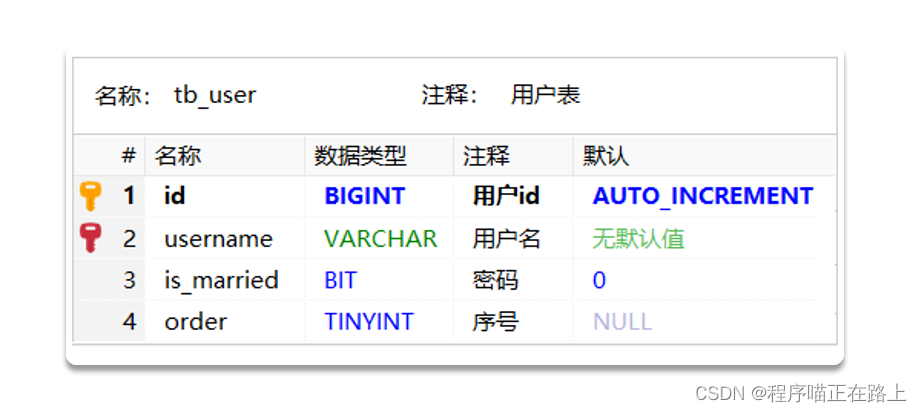Screen dimensions: 922x412
Task: Click the 数据类型 column header
Action: point(379,156)
